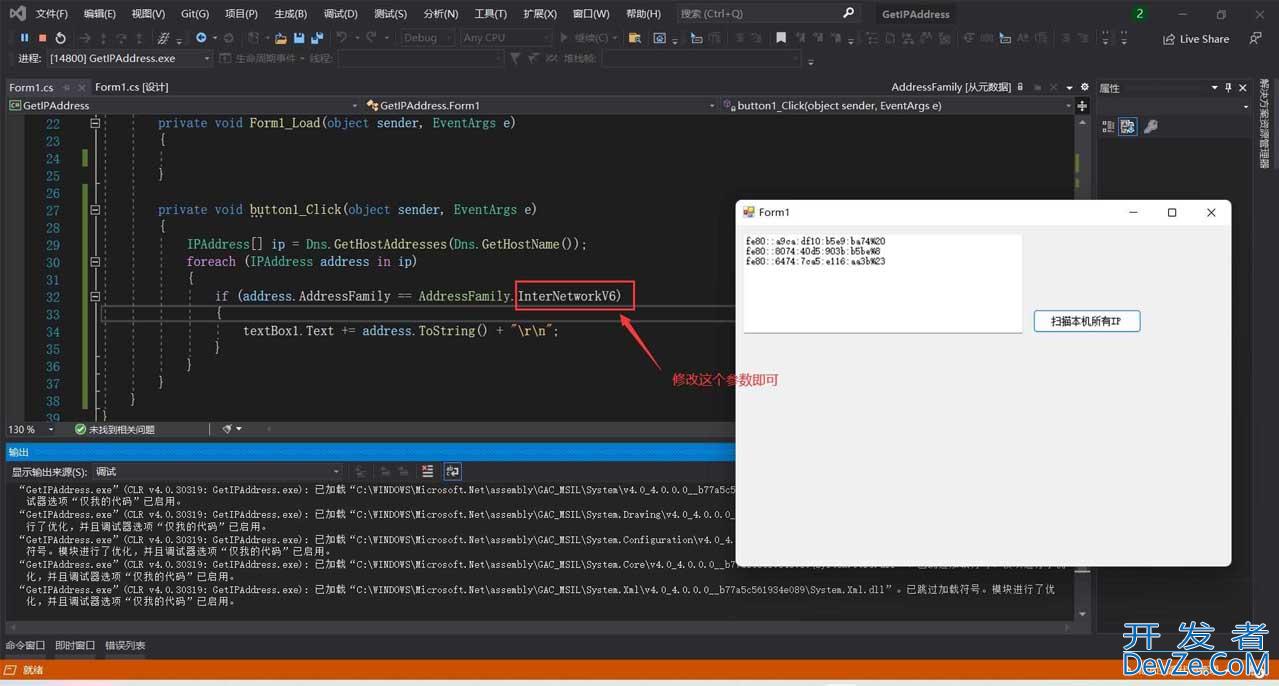
Task: Close the Properties panel
Action: [x=1242, y=88]
